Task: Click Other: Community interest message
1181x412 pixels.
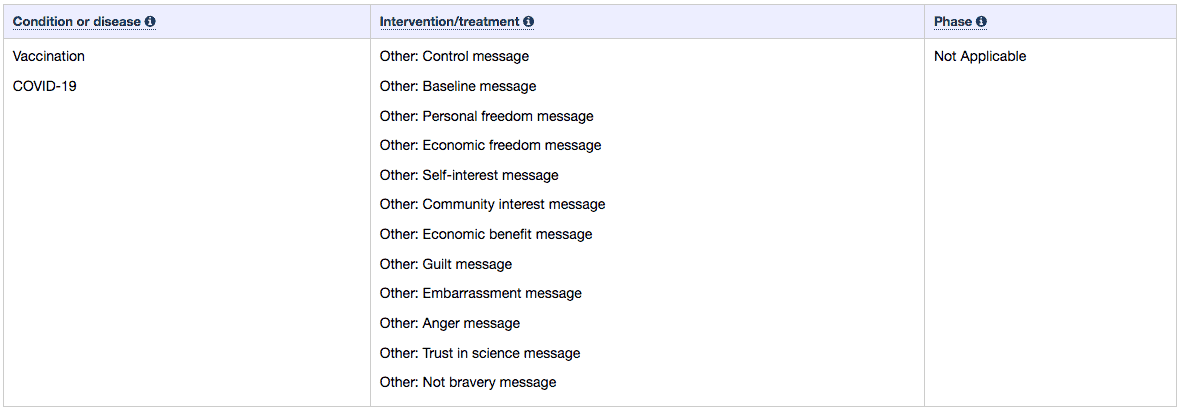Action: click(493, 204)
